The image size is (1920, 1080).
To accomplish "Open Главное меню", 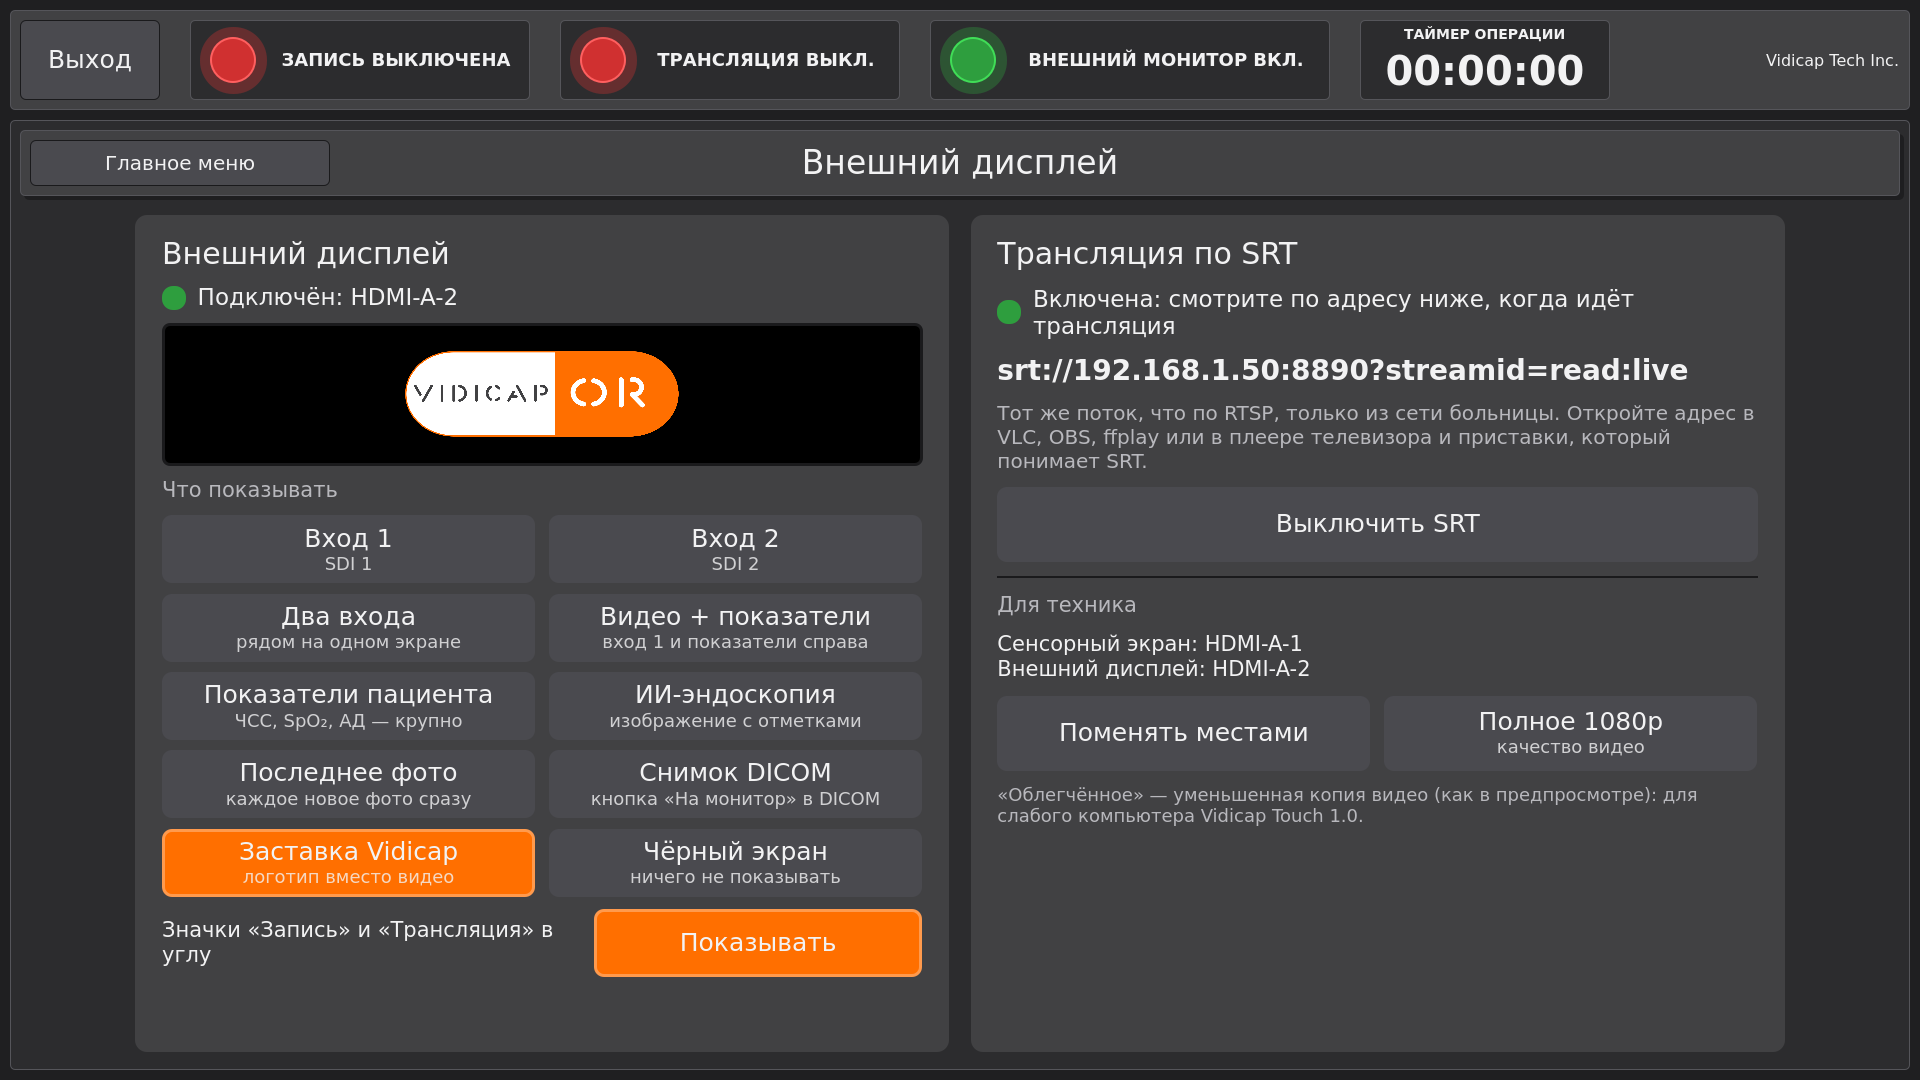I will pos(180,163).
